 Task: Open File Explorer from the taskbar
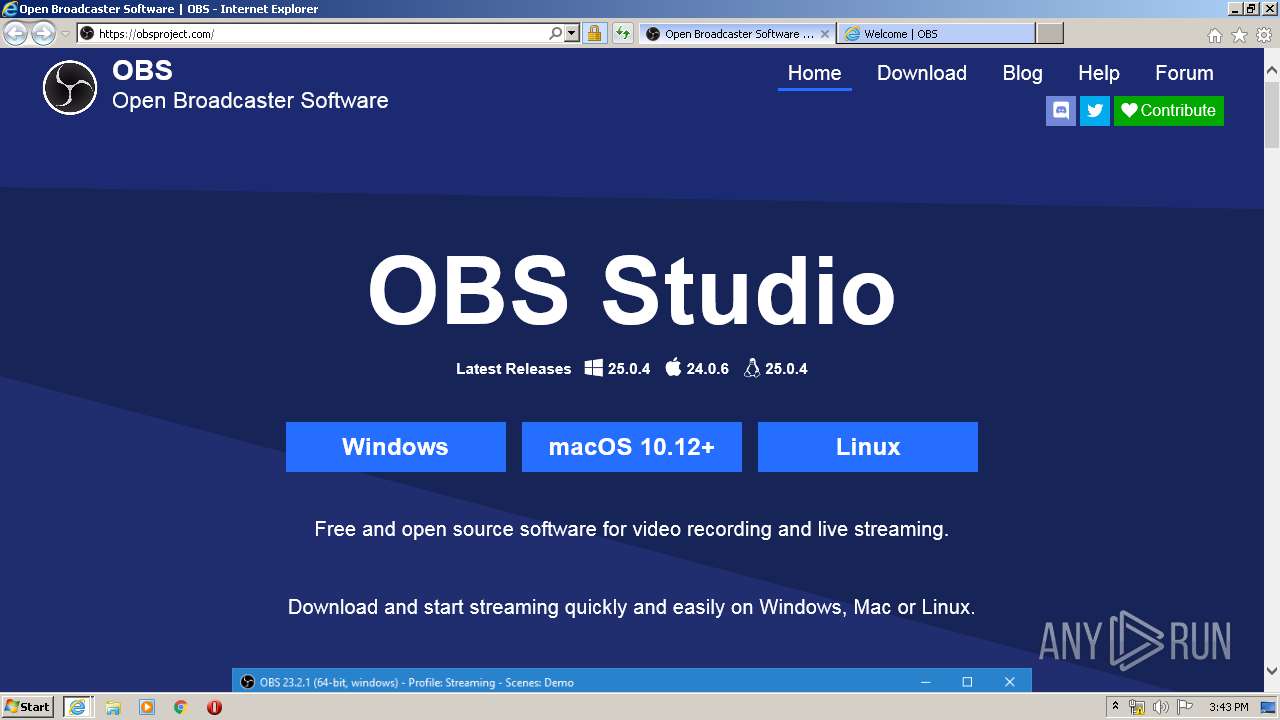pos(113,707)
